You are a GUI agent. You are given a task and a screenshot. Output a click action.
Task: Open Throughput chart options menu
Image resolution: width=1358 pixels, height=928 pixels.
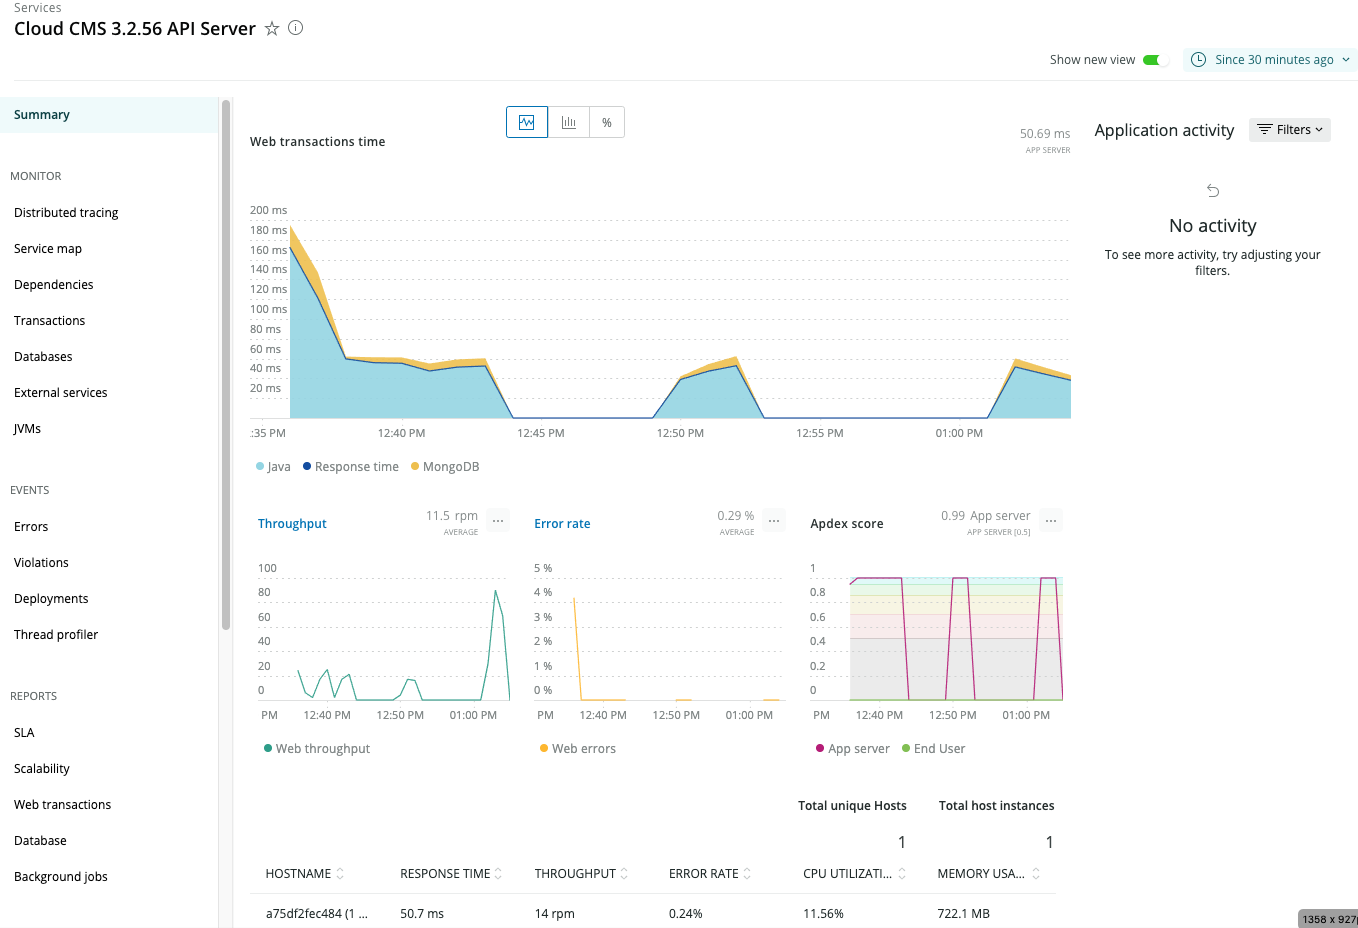498,521
